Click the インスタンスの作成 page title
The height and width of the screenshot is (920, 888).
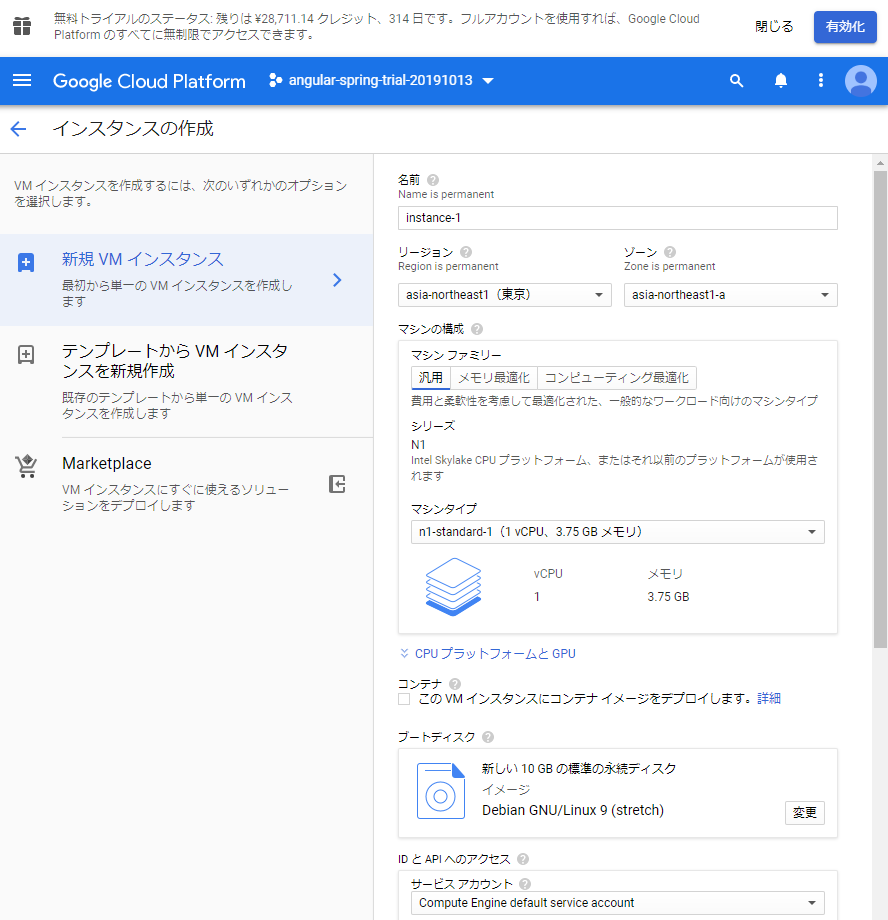(133, 128)
